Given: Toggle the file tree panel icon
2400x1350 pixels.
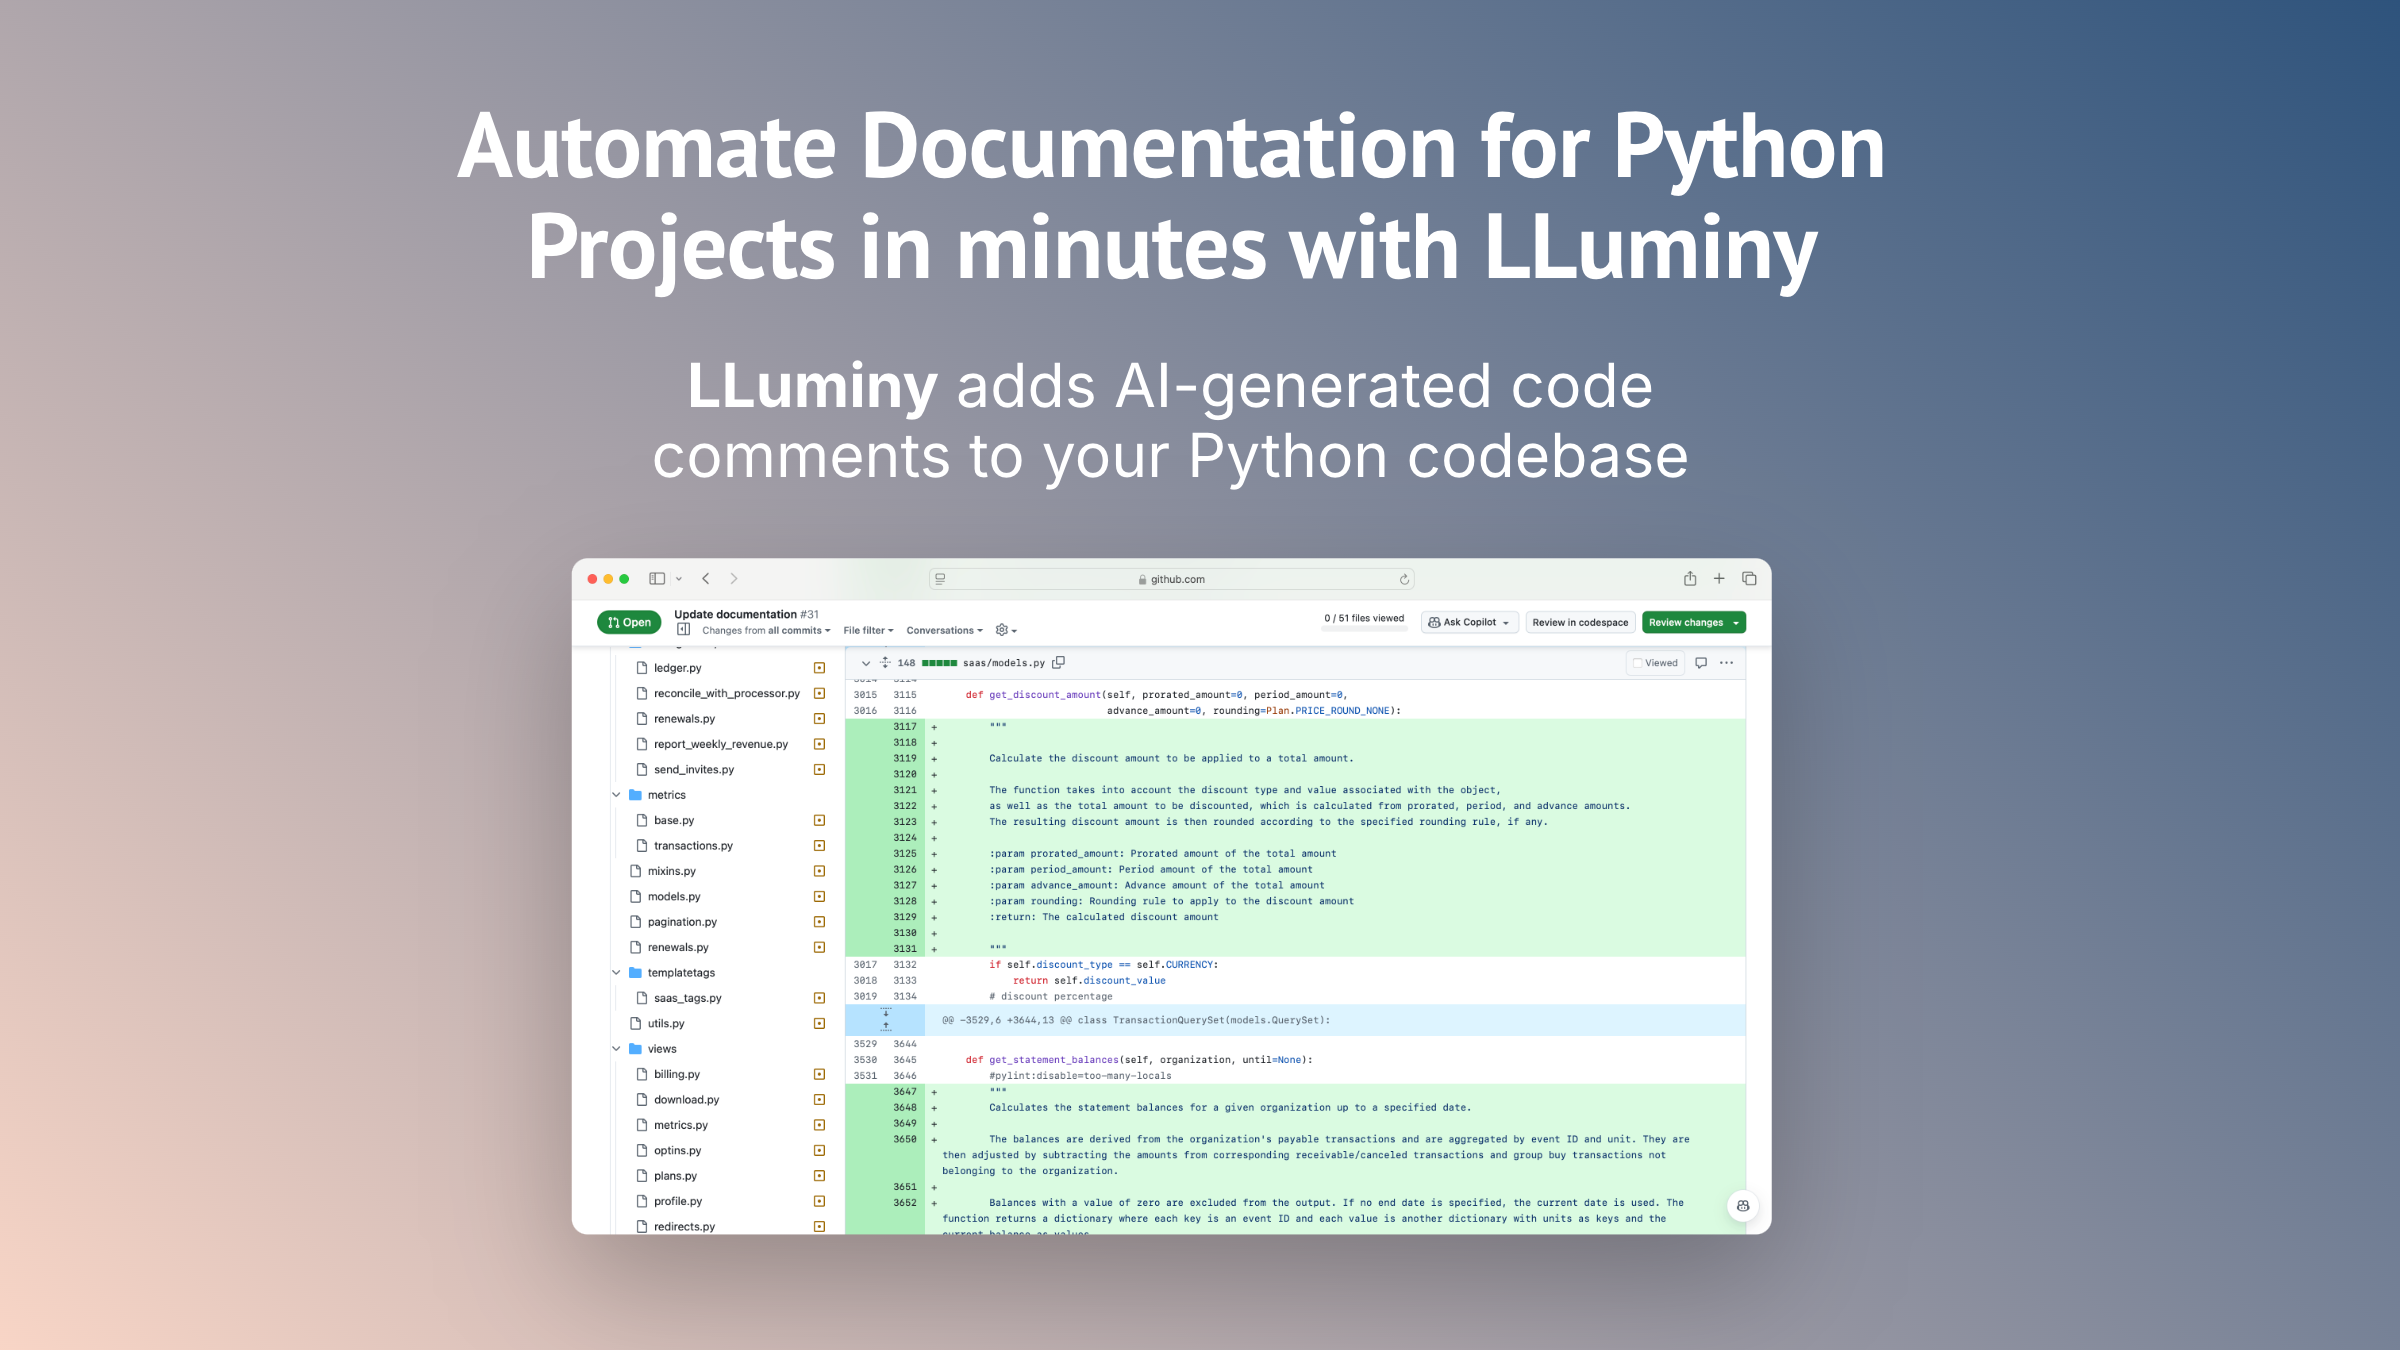Looking at the screenshot, I should coord(684,629).
